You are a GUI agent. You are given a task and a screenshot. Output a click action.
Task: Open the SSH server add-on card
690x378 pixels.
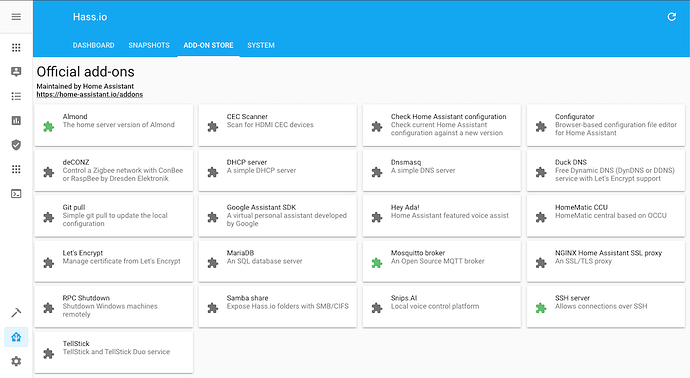click(606, 307)
